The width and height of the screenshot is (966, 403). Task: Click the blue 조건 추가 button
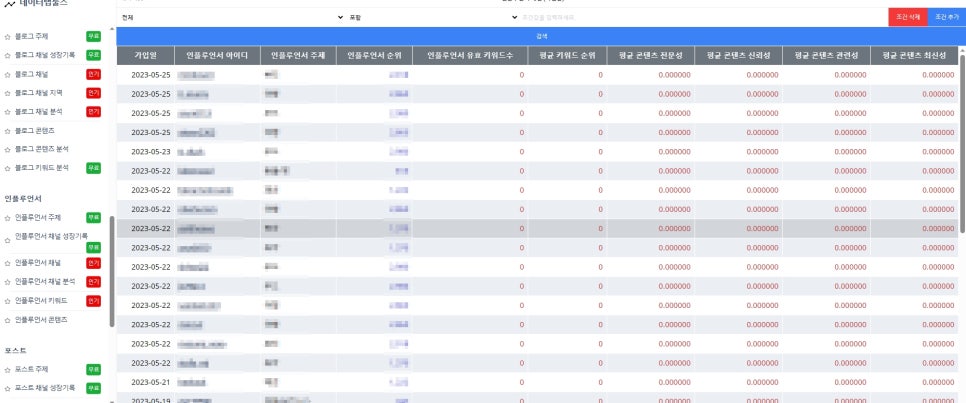(x=946, y=18)
